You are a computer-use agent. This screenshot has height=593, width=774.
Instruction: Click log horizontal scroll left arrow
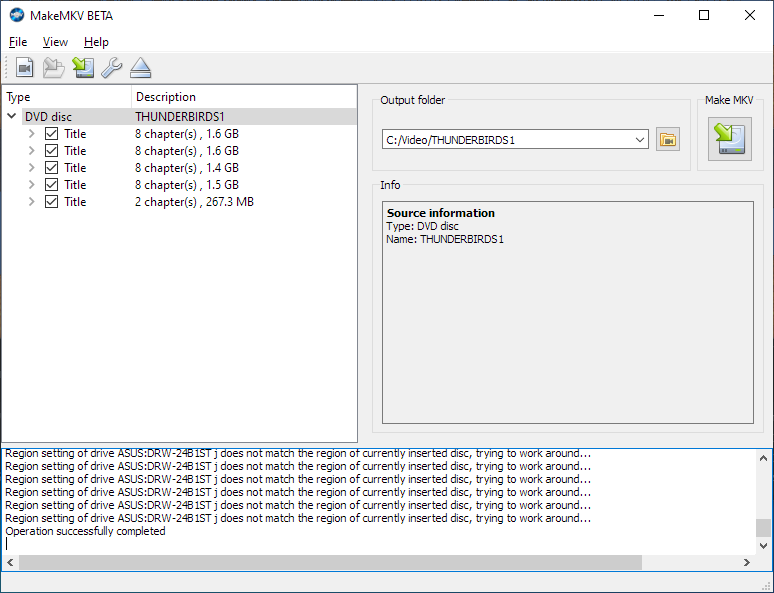click(x=10, y=562)
